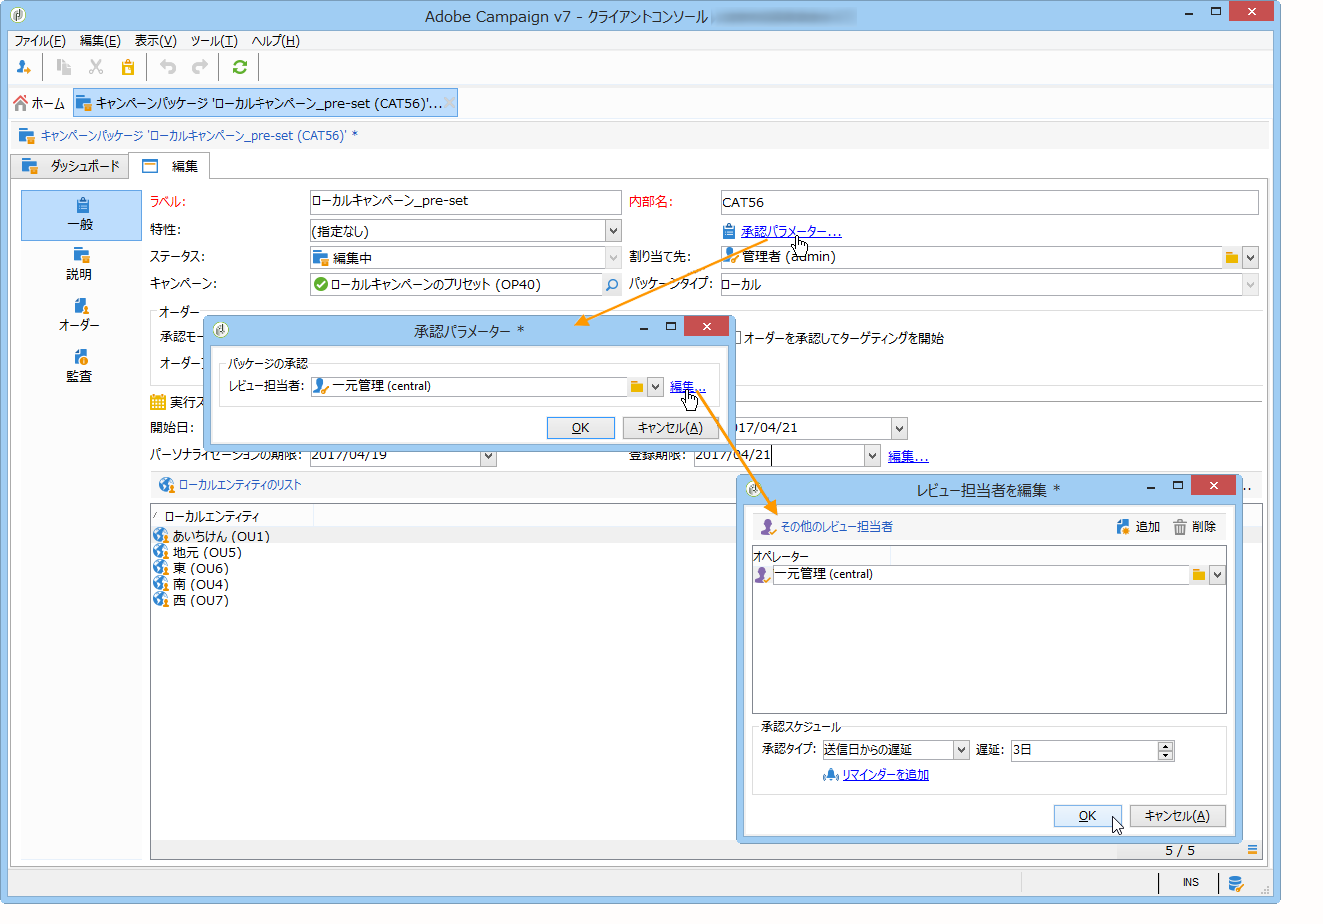
Task: Open the ローカルエンティティのリスト link
Action: [x=240, y=485]
